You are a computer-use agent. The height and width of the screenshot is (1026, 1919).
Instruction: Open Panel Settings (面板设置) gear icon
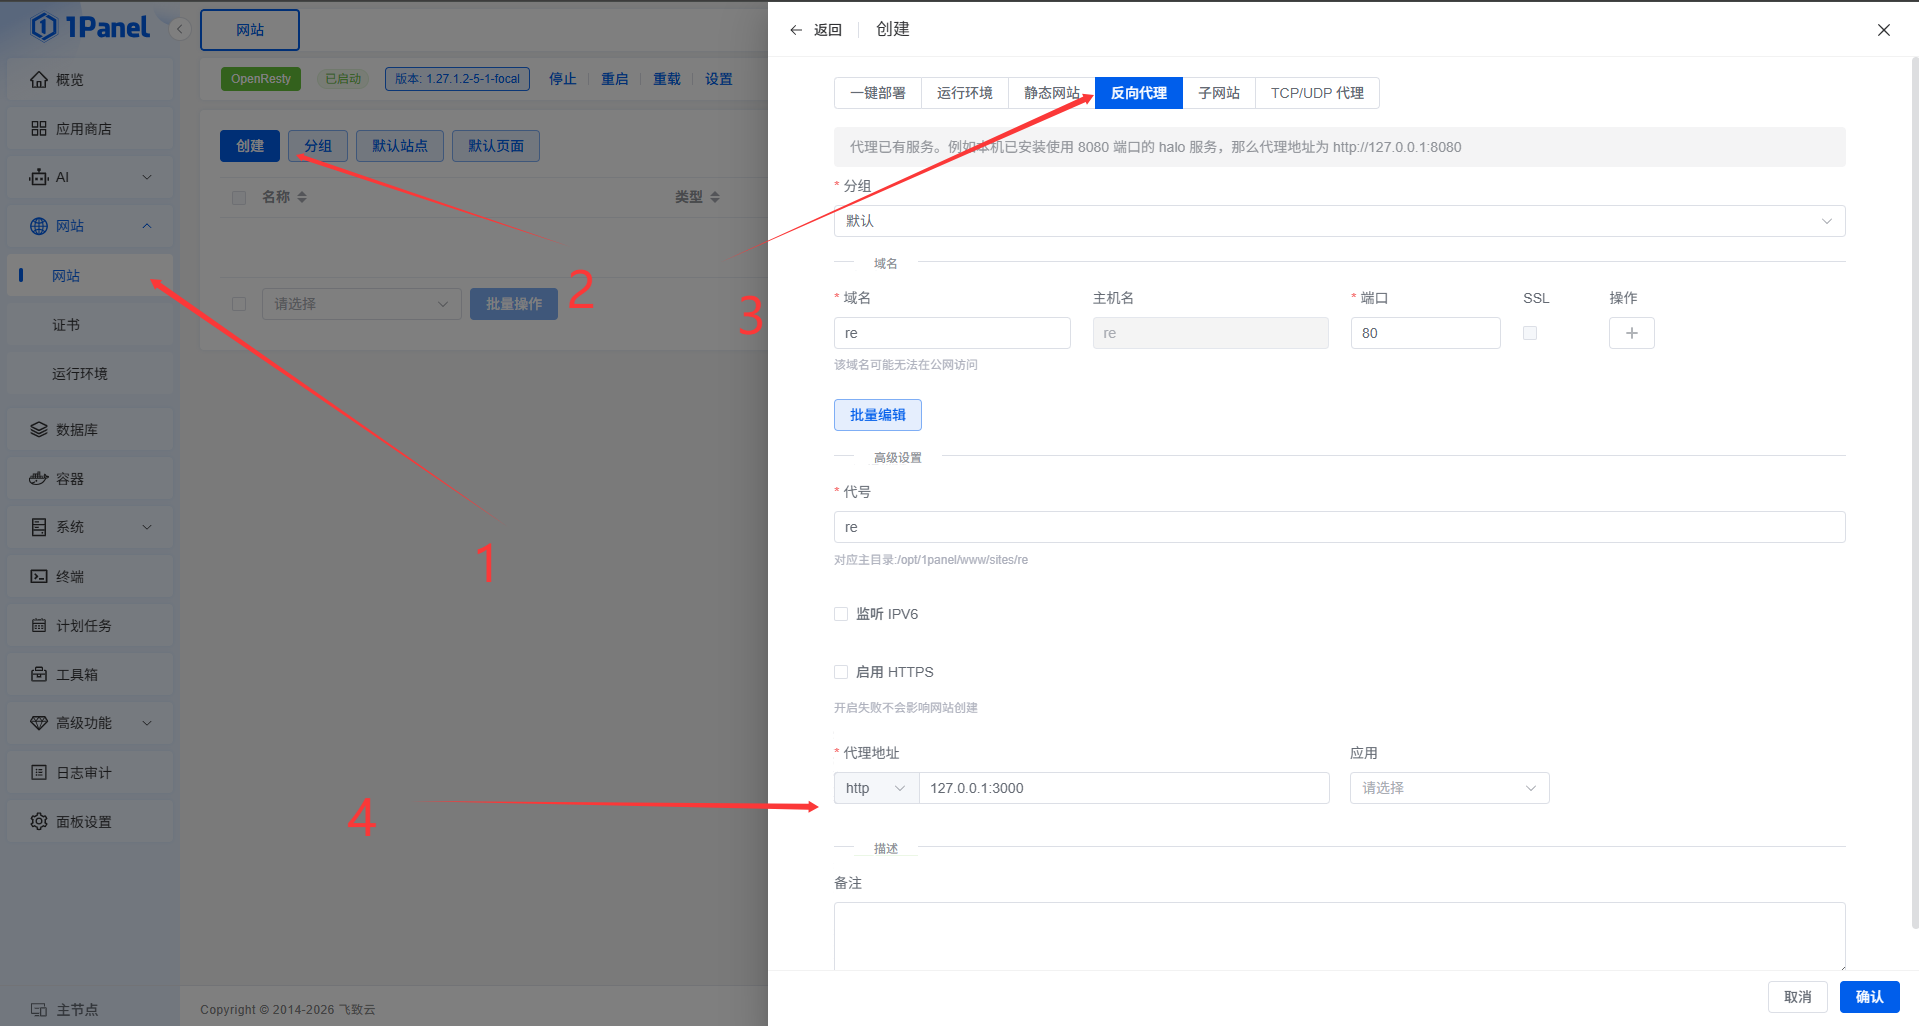pyautogui.click(x=39, y=822)
